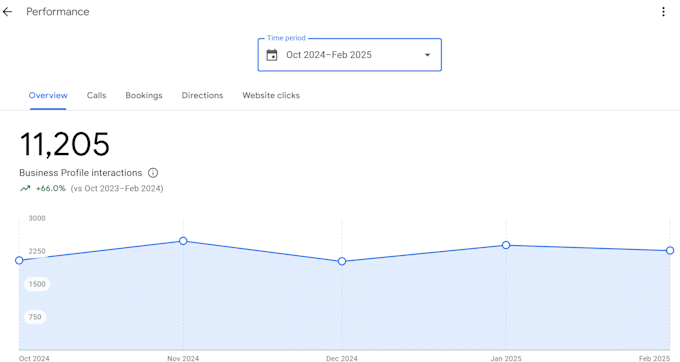This screenshot has height=362, width=680.
Task: Switch to the Calls tab
Action: pos(96,95)
